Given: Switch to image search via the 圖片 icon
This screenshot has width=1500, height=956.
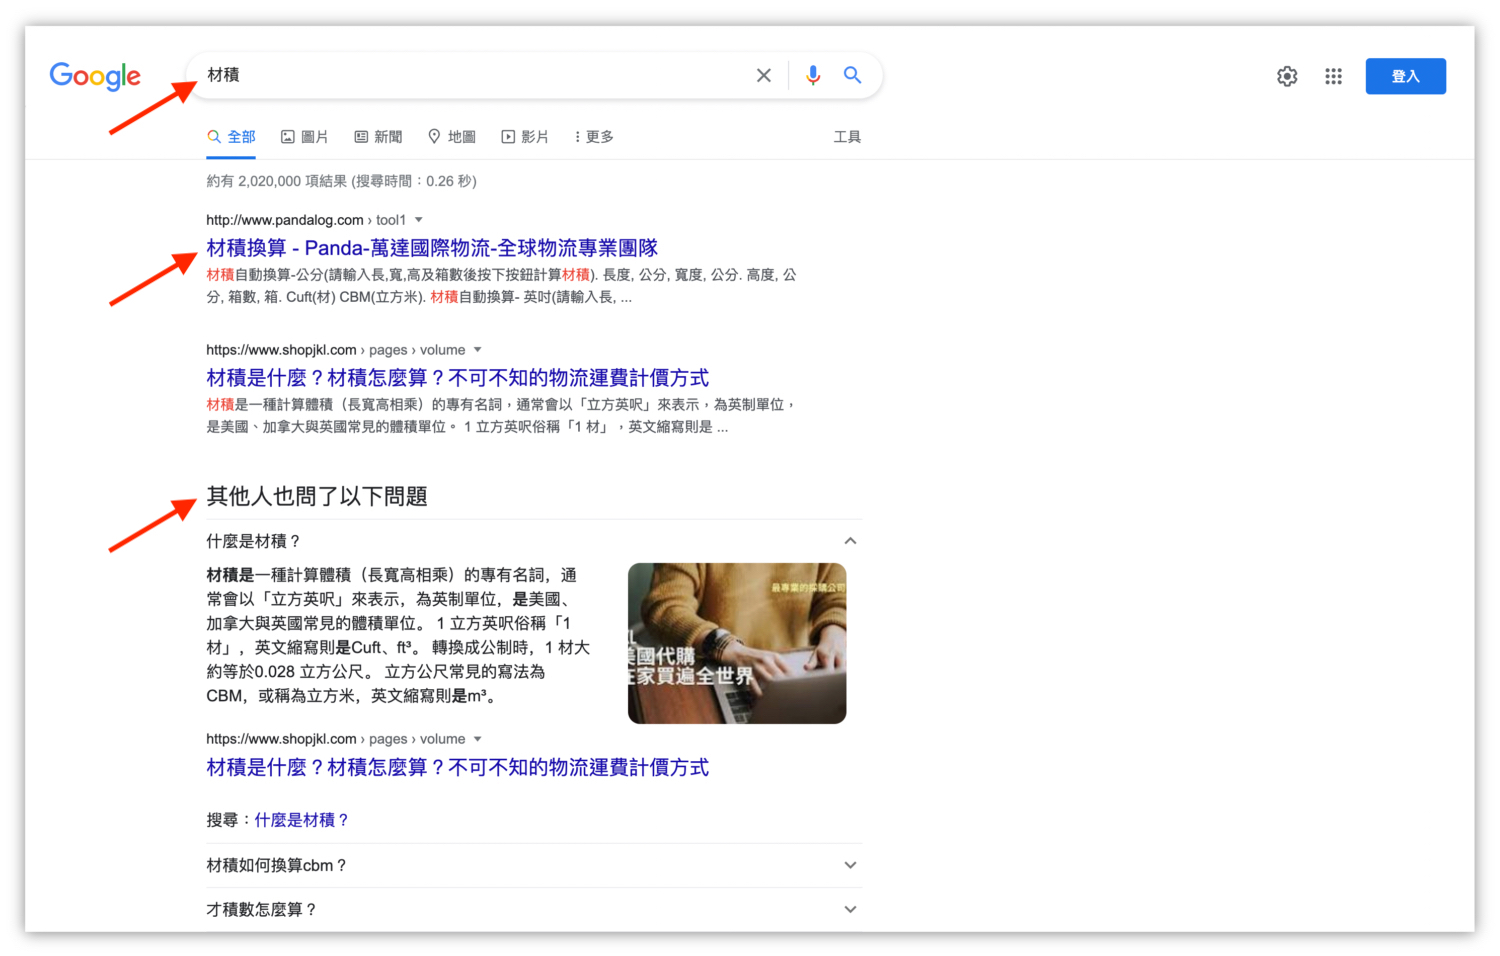Looking at the screenshot, I should point(305,136).
